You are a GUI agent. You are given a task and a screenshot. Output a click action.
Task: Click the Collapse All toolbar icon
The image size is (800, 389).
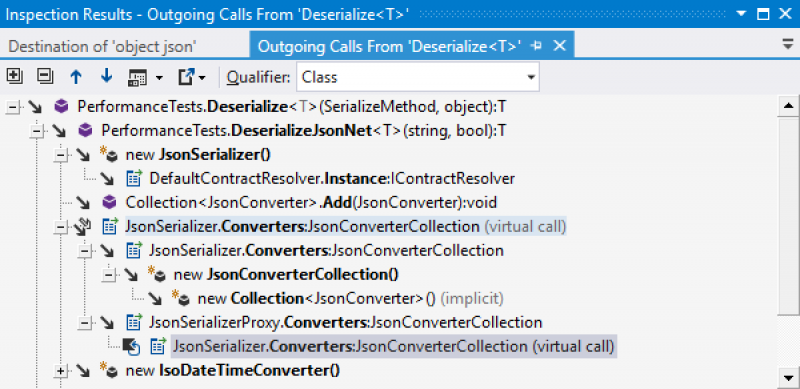[x=45, y=77]
